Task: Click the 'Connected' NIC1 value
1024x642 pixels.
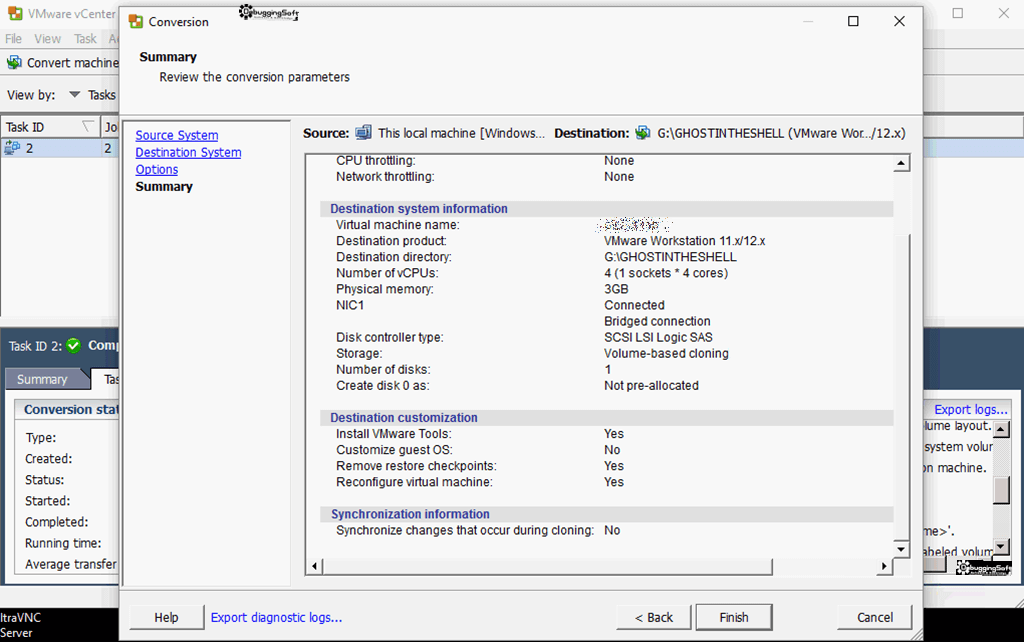Action: tap(634, 305)
